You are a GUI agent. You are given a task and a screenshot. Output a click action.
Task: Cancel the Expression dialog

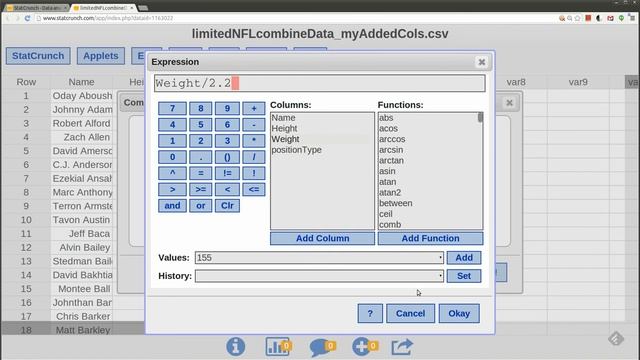coord(410,313)
